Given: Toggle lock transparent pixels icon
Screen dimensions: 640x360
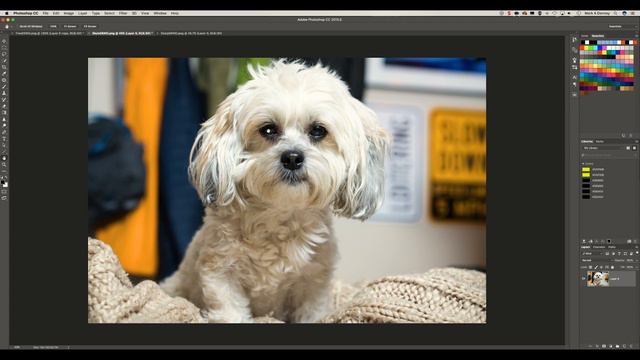Looking at the screenshot, I should click(x=590, y=267).
